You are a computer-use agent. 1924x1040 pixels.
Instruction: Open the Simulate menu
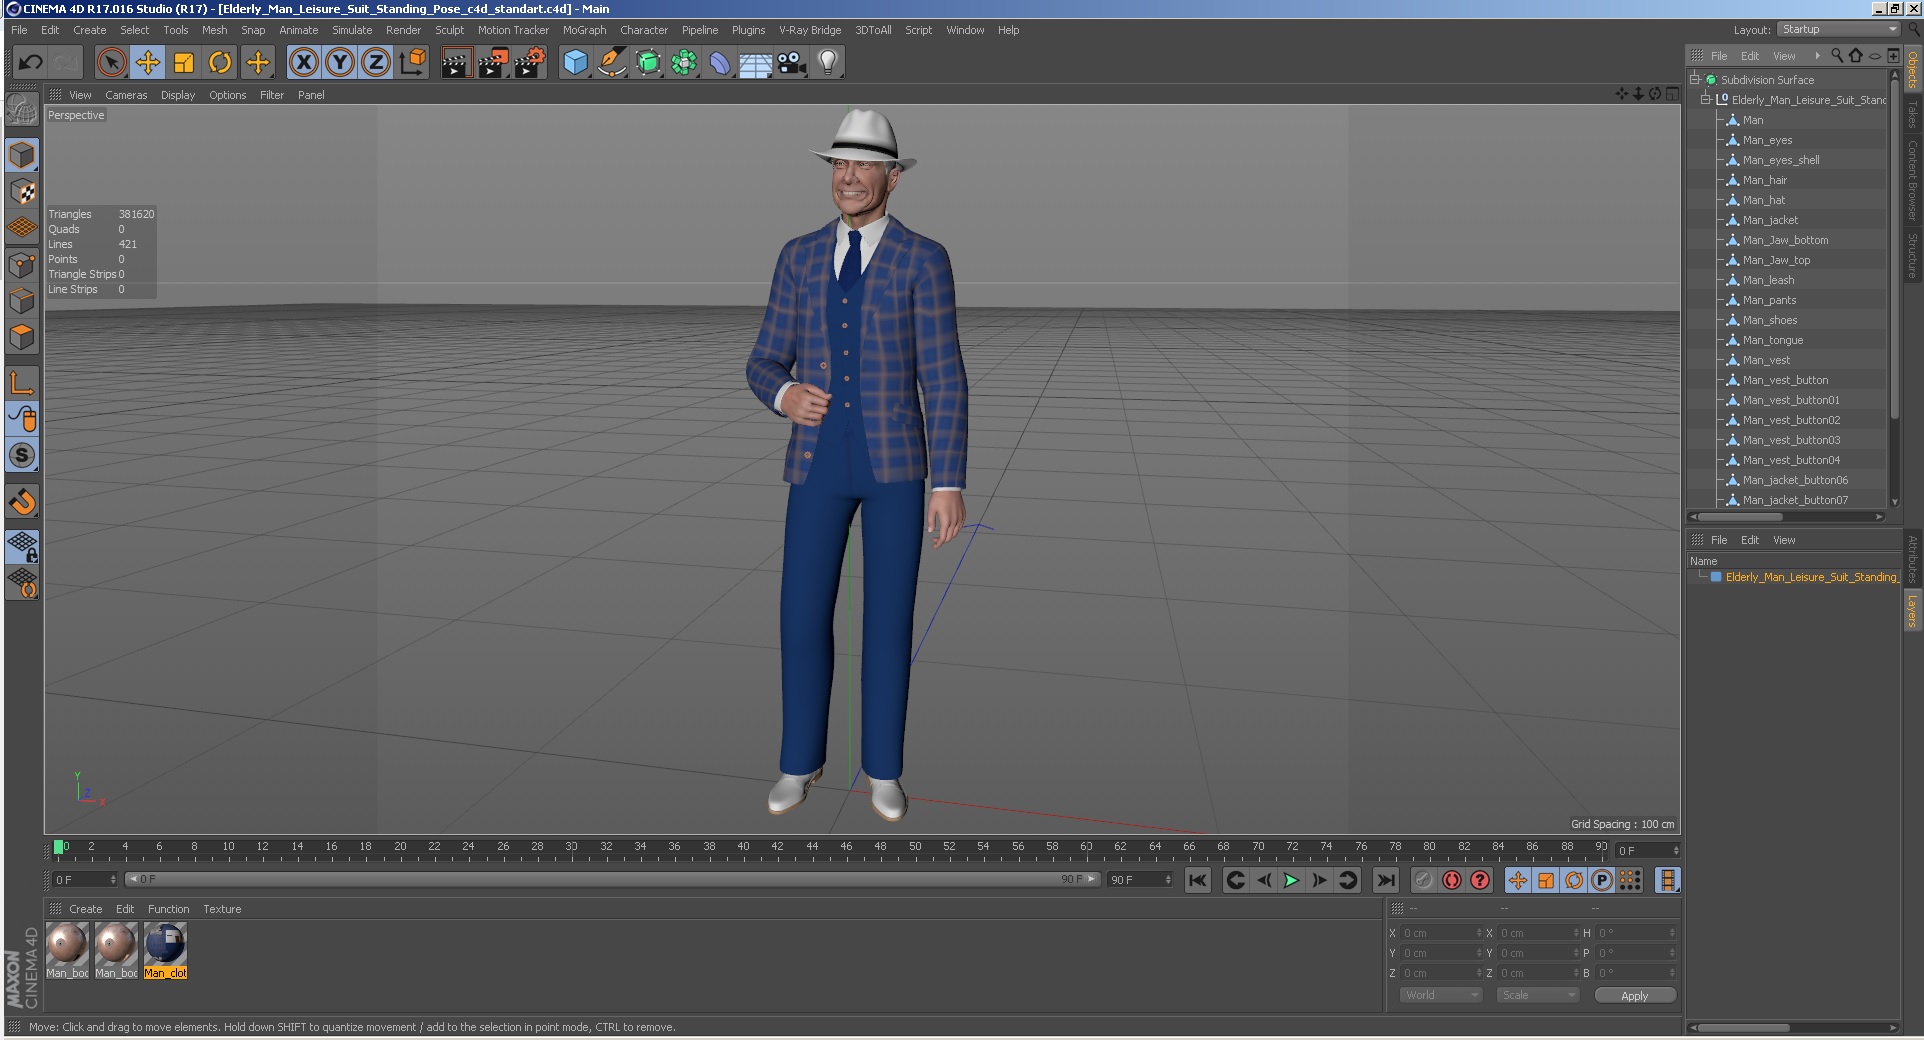tap(352, 30)
